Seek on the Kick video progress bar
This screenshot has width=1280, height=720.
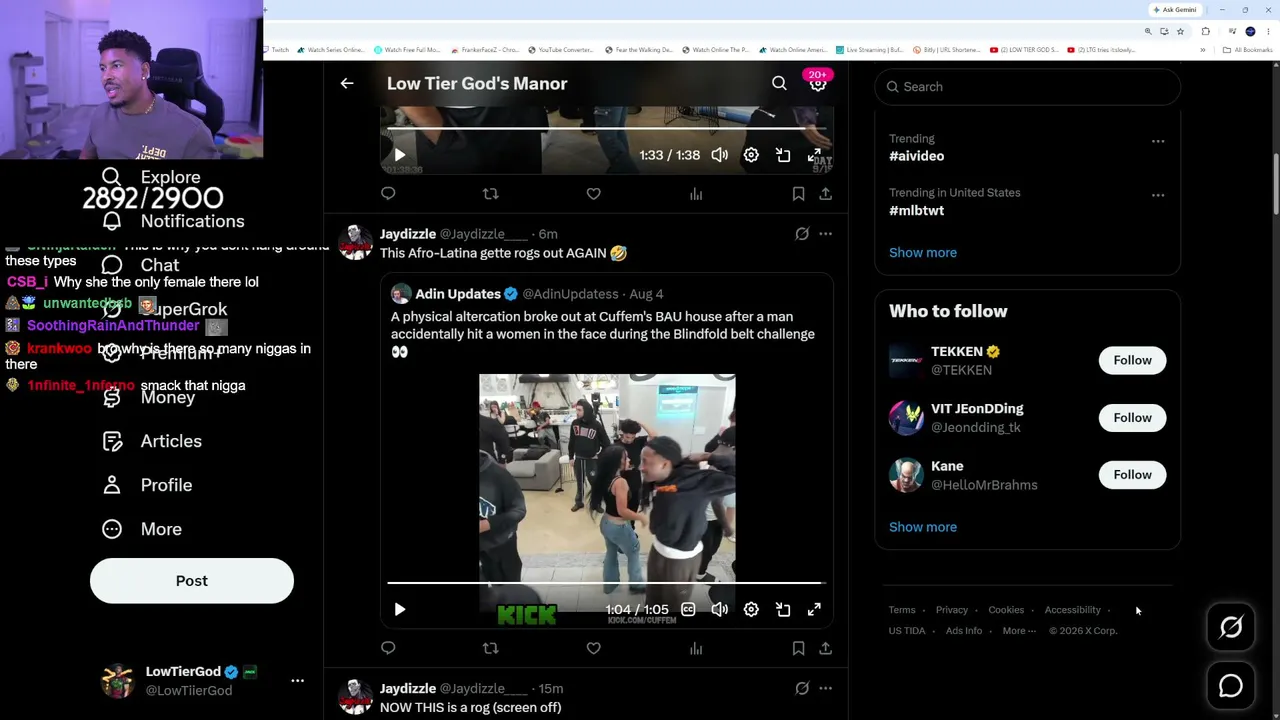tap(605, 582)
